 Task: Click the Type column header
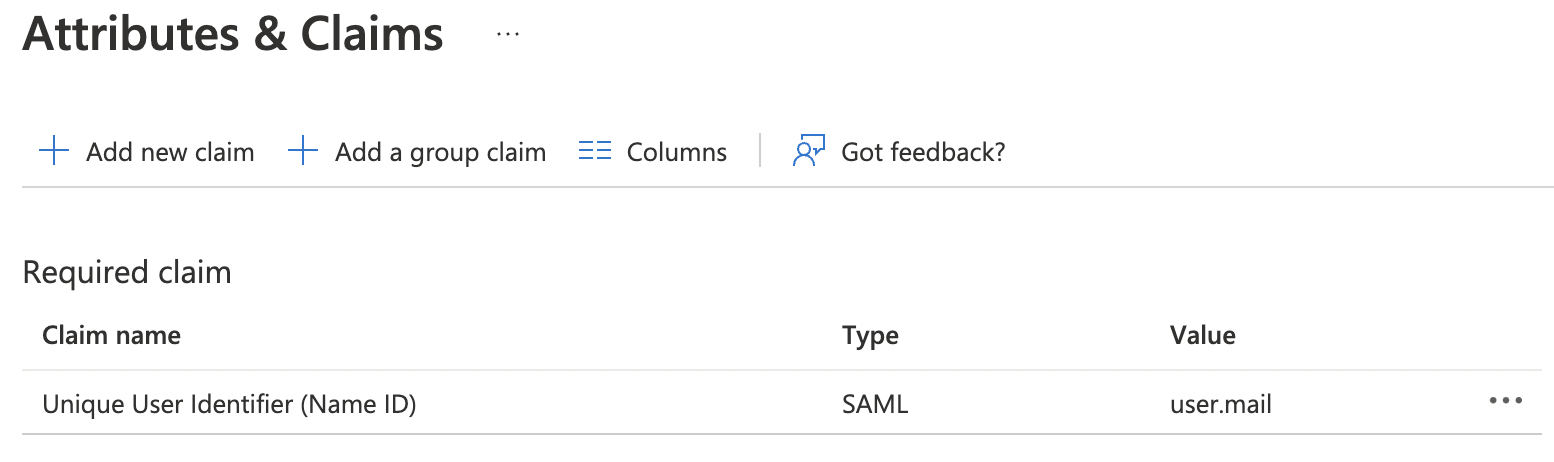tap(870, 335)
